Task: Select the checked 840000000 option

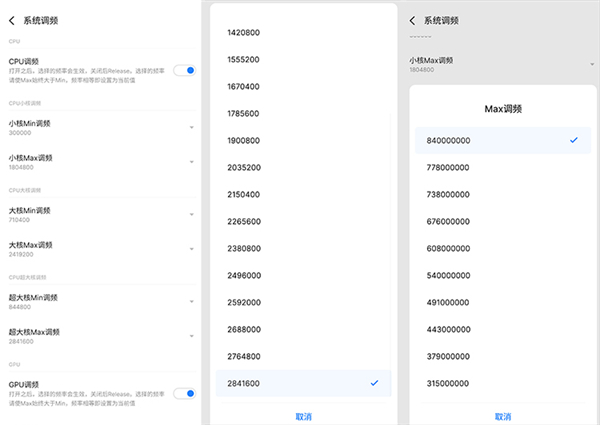Action: 502,140
